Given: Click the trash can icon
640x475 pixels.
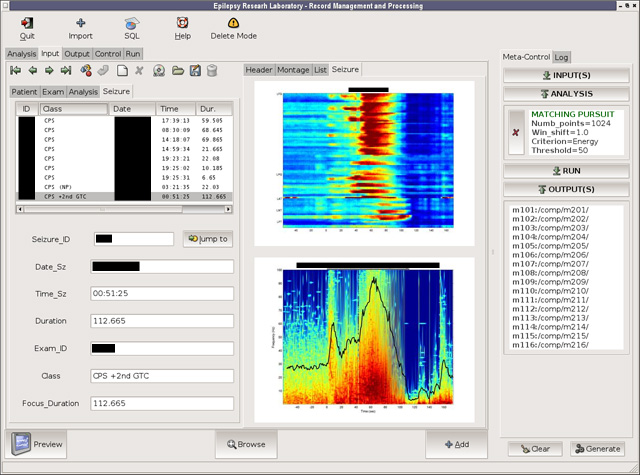Looking at the screenshot, I should point(212,71).
